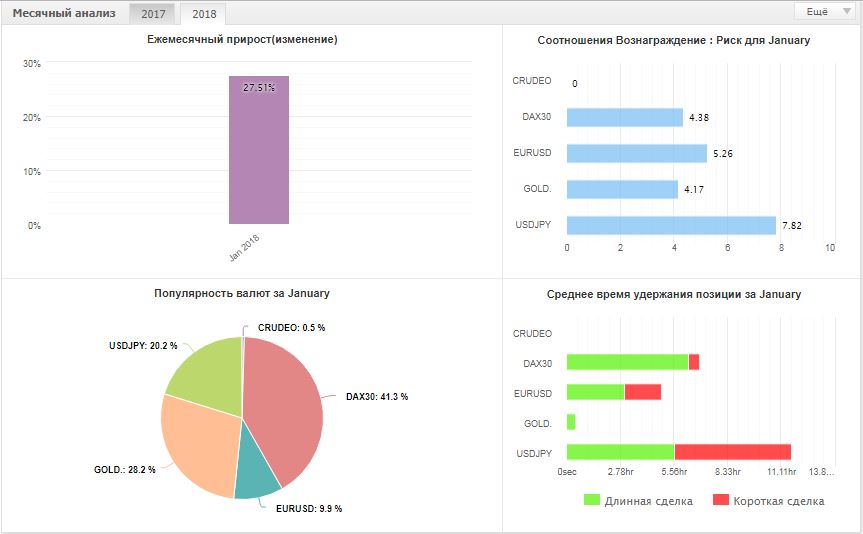Click DAX30 green long-trade holding bar
The width and height of the screenshot is (863, 534).
[x=627, y=362]
